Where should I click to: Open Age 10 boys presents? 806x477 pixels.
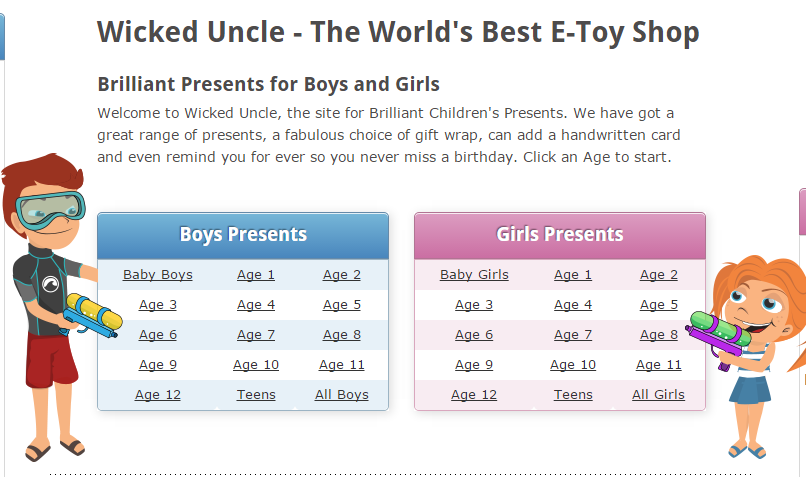256,365
